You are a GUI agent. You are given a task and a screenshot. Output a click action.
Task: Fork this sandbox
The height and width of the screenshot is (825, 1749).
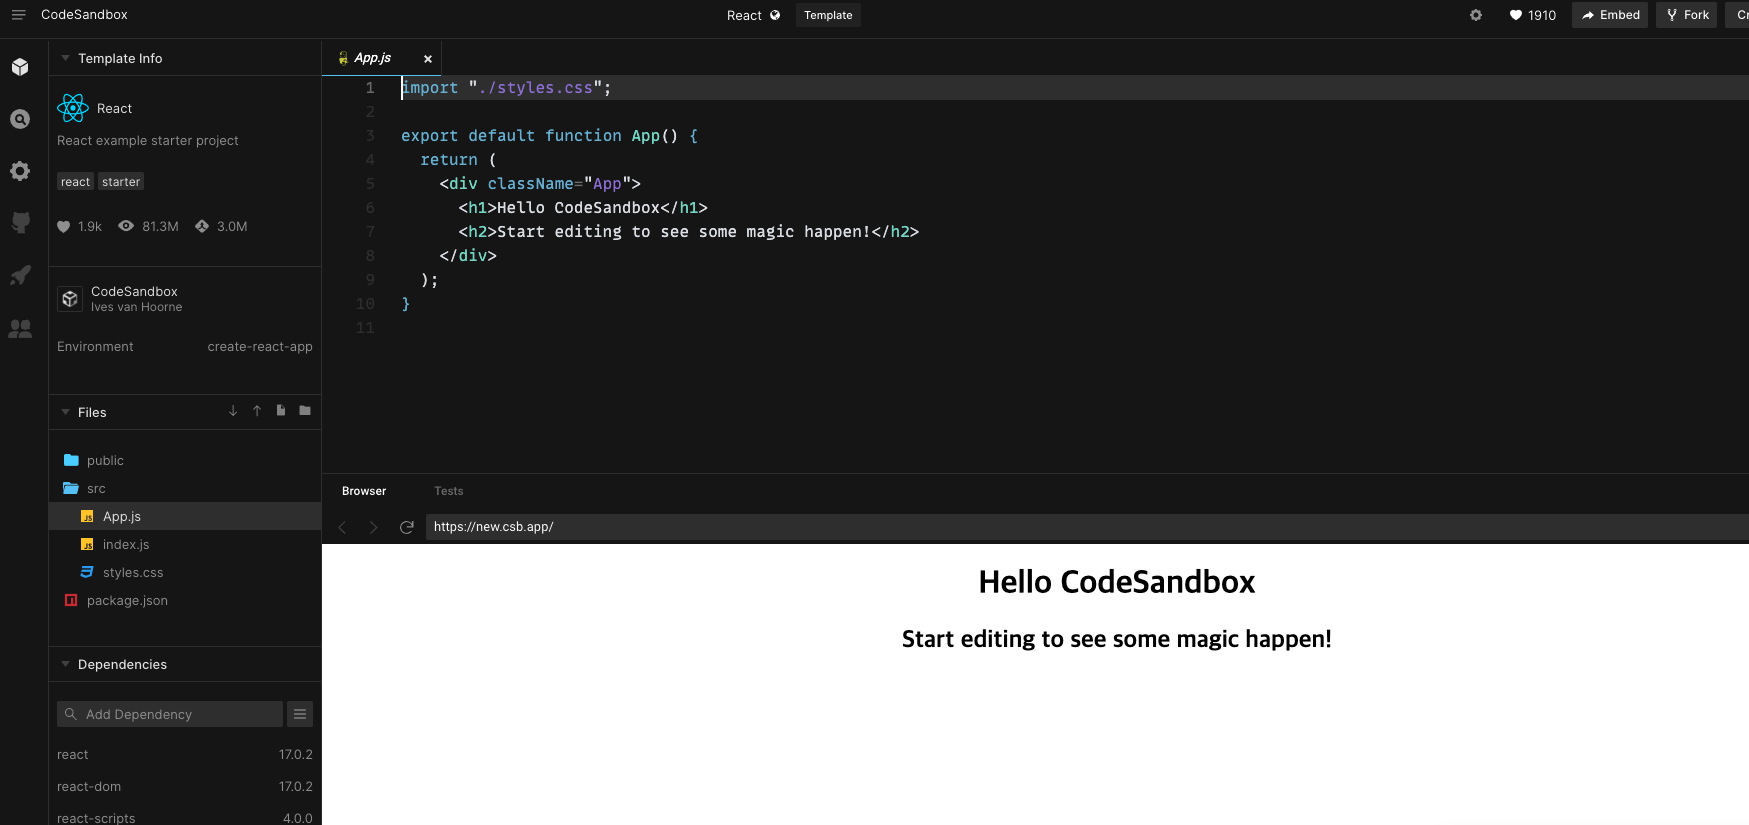click(x=1687, y=15)
